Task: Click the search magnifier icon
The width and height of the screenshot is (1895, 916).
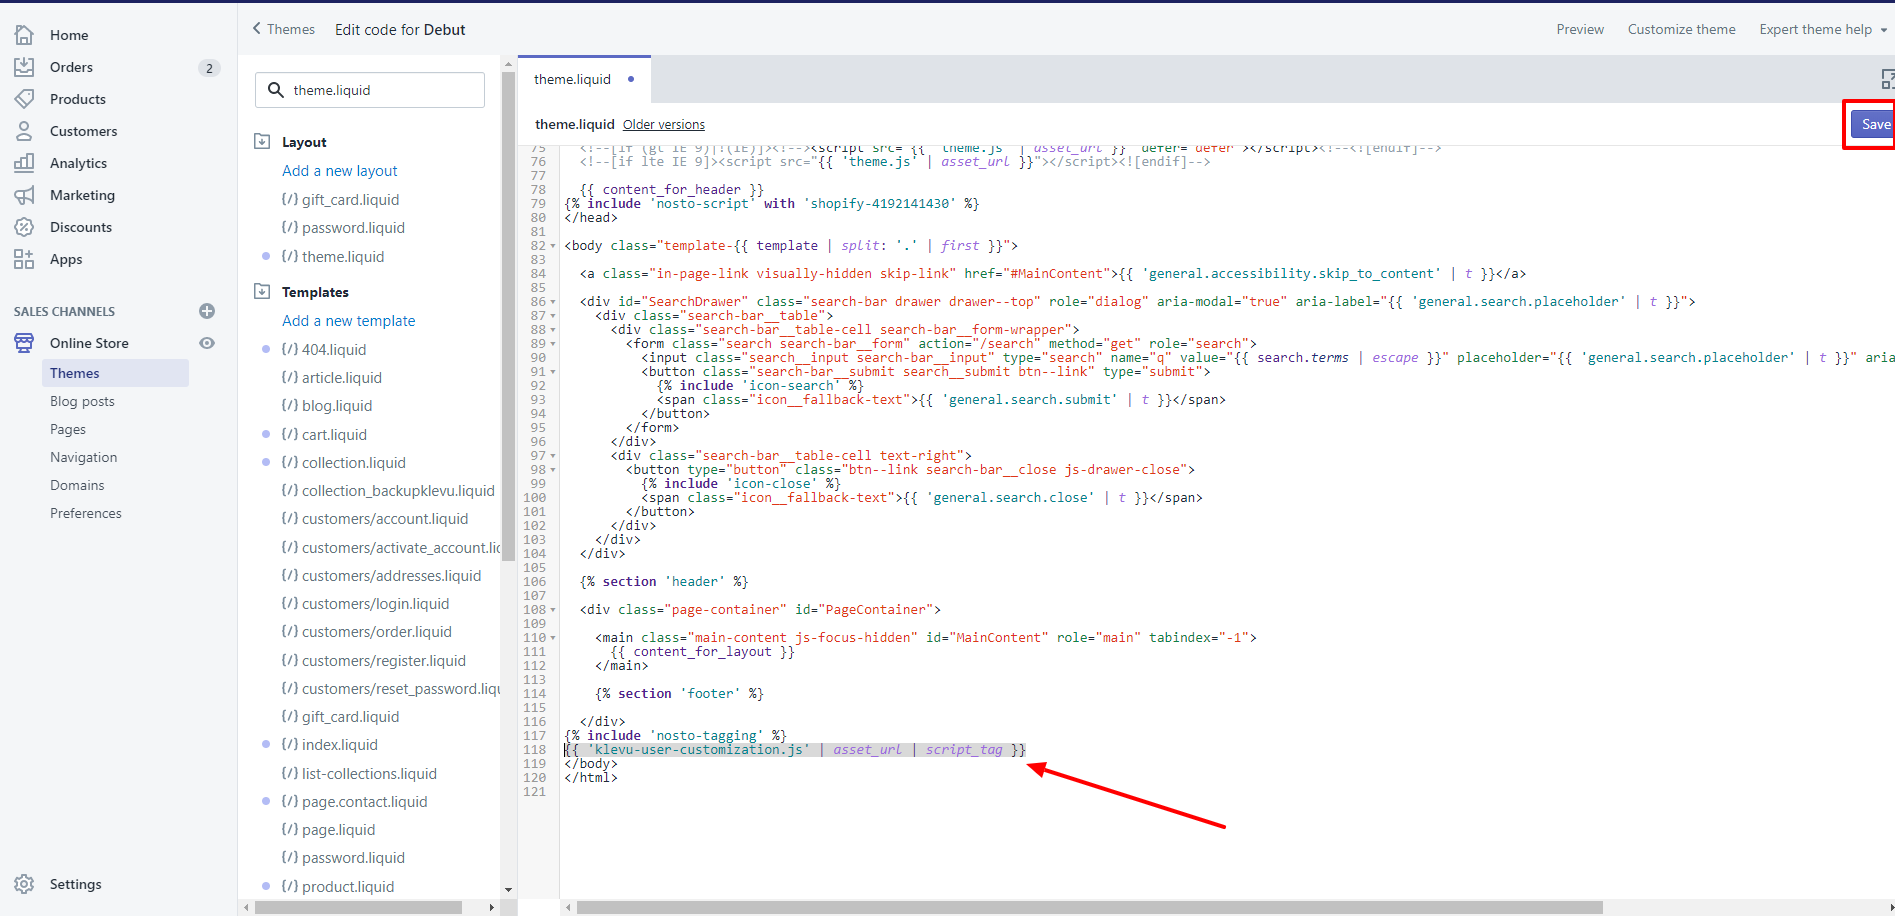Action: [276, 90]
